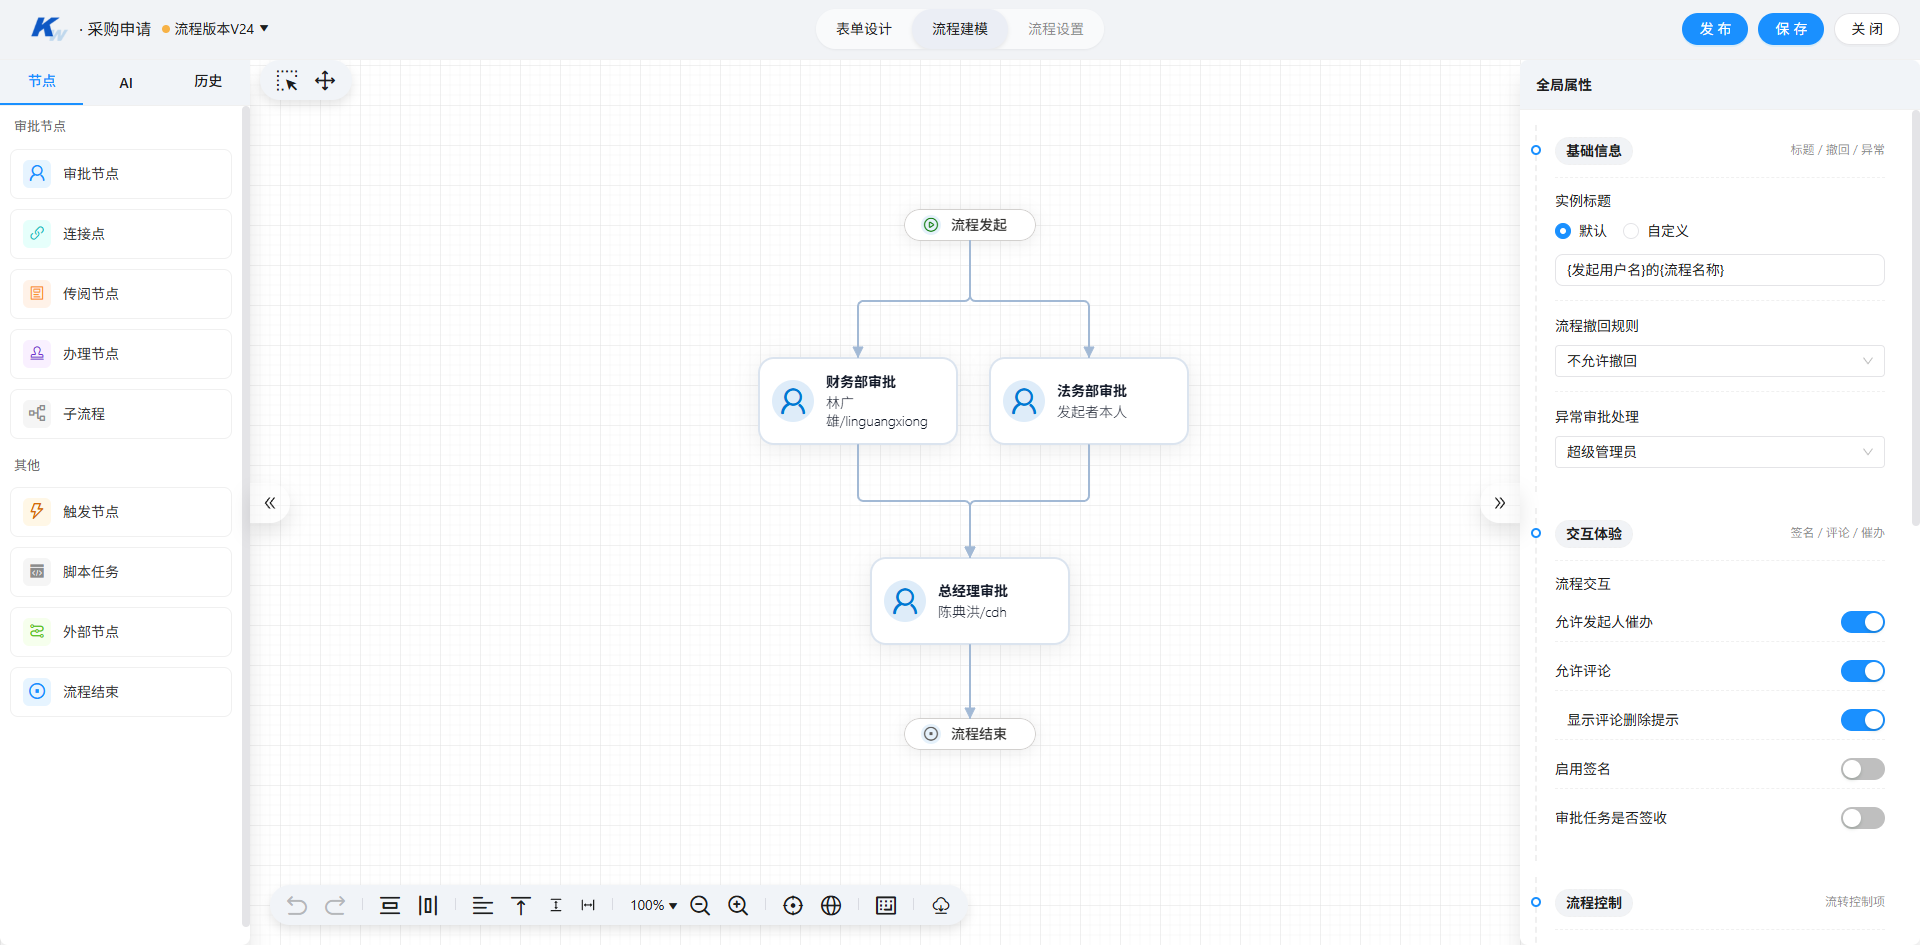Image resolution: width=1920 pixels, height=945 pixels.
Task: Toggle the canvas grid icon
Action: (886, 906)
